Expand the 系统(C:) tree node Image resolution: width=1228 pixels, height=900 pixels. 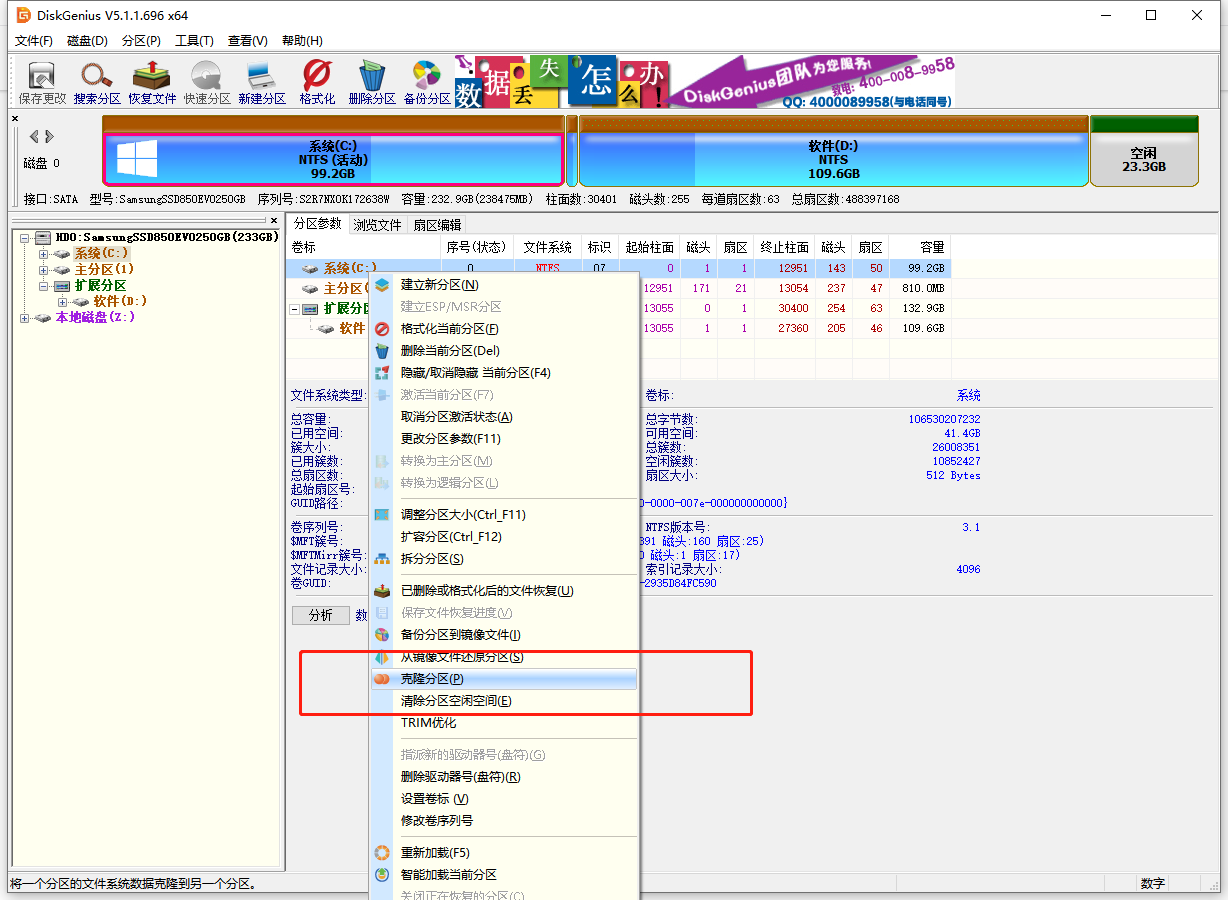coord(43,254)
